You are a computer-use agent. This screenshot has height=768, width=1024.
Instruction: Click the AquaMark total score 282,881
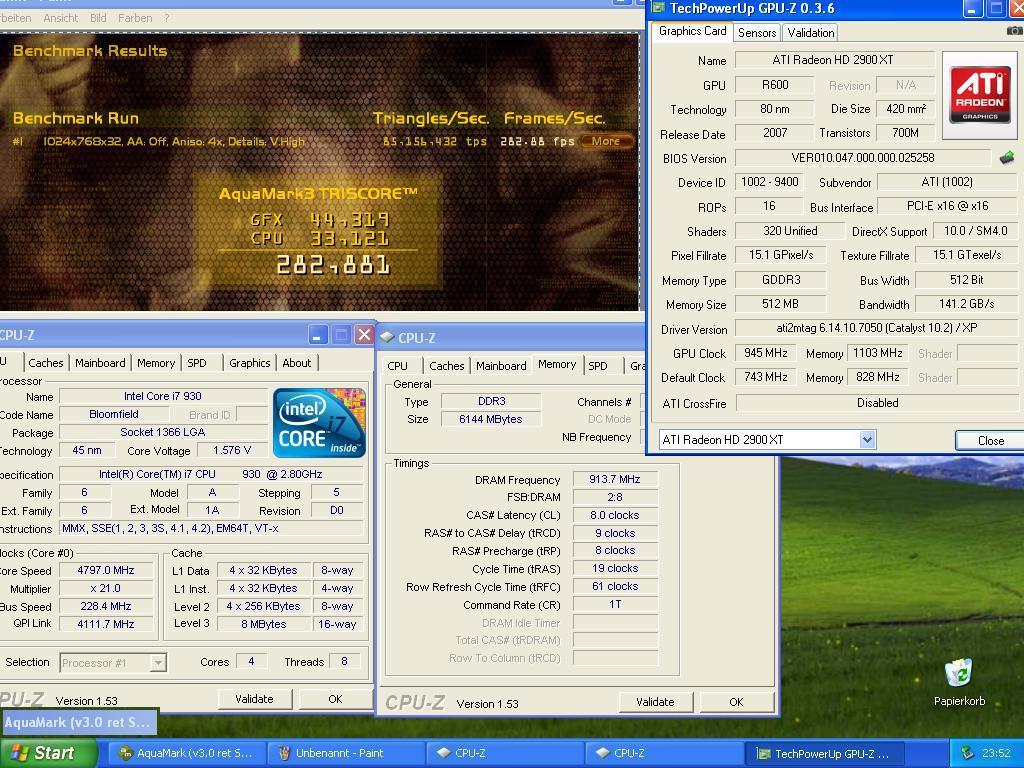click(x=333, y=264)
